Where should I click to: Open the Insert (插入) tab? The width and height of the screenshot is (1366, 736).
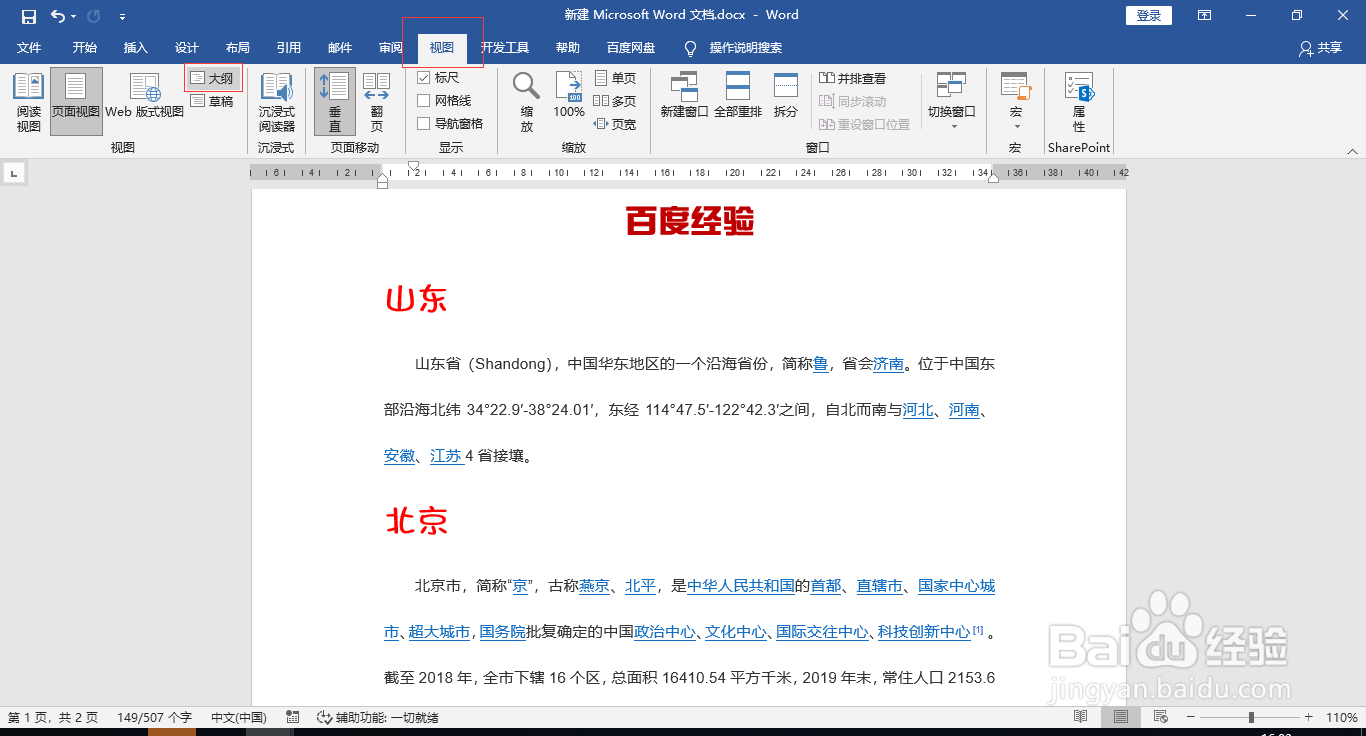pyautogui.click(x=136, y=48)
